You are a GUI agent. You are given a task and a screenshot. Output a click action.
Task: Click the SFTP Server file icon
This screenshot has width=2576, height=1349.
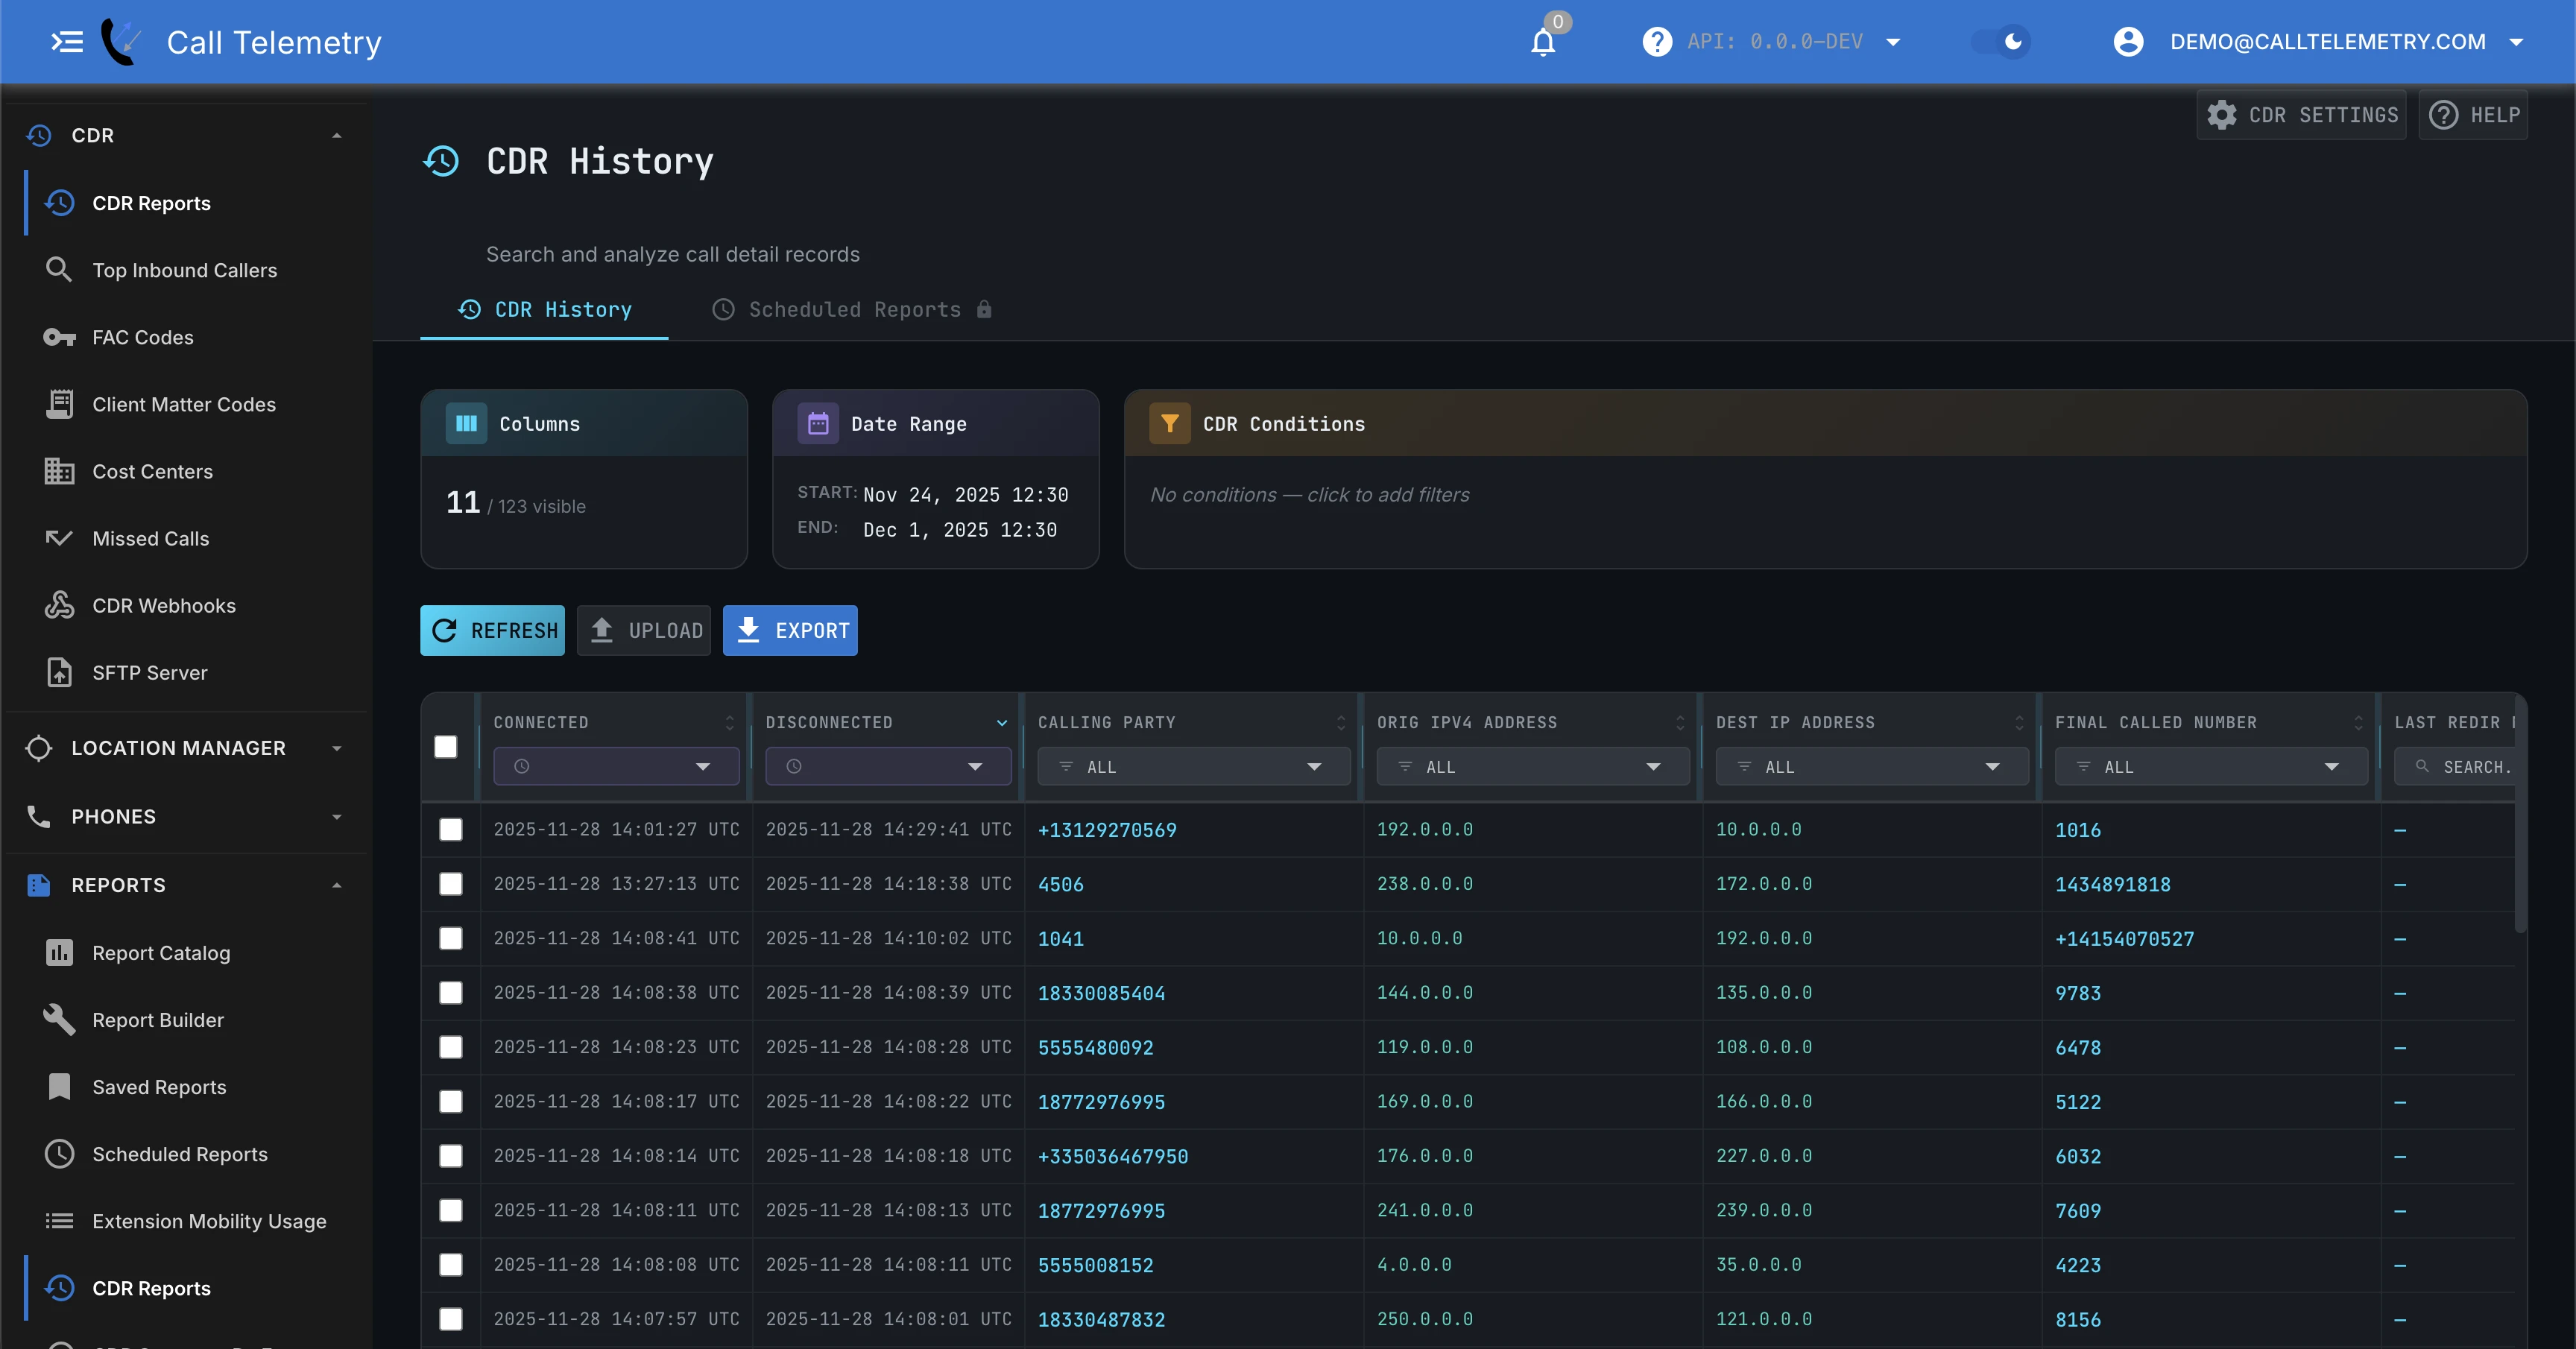[x=59, y=672]
